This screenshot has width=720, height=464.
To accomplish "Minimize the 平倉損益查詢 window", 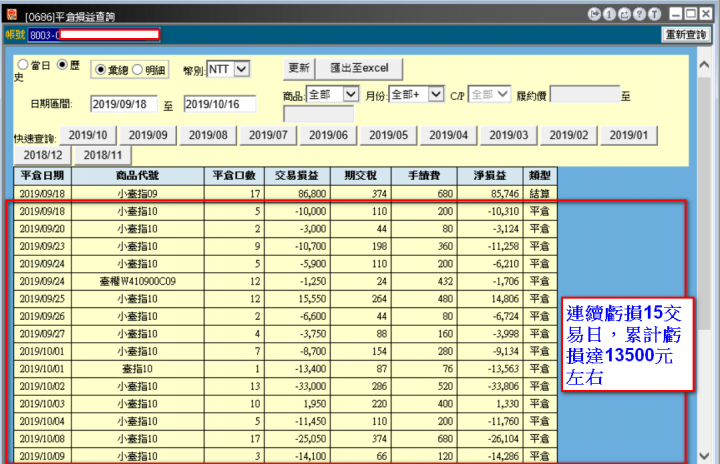I will tap(675, 14).
